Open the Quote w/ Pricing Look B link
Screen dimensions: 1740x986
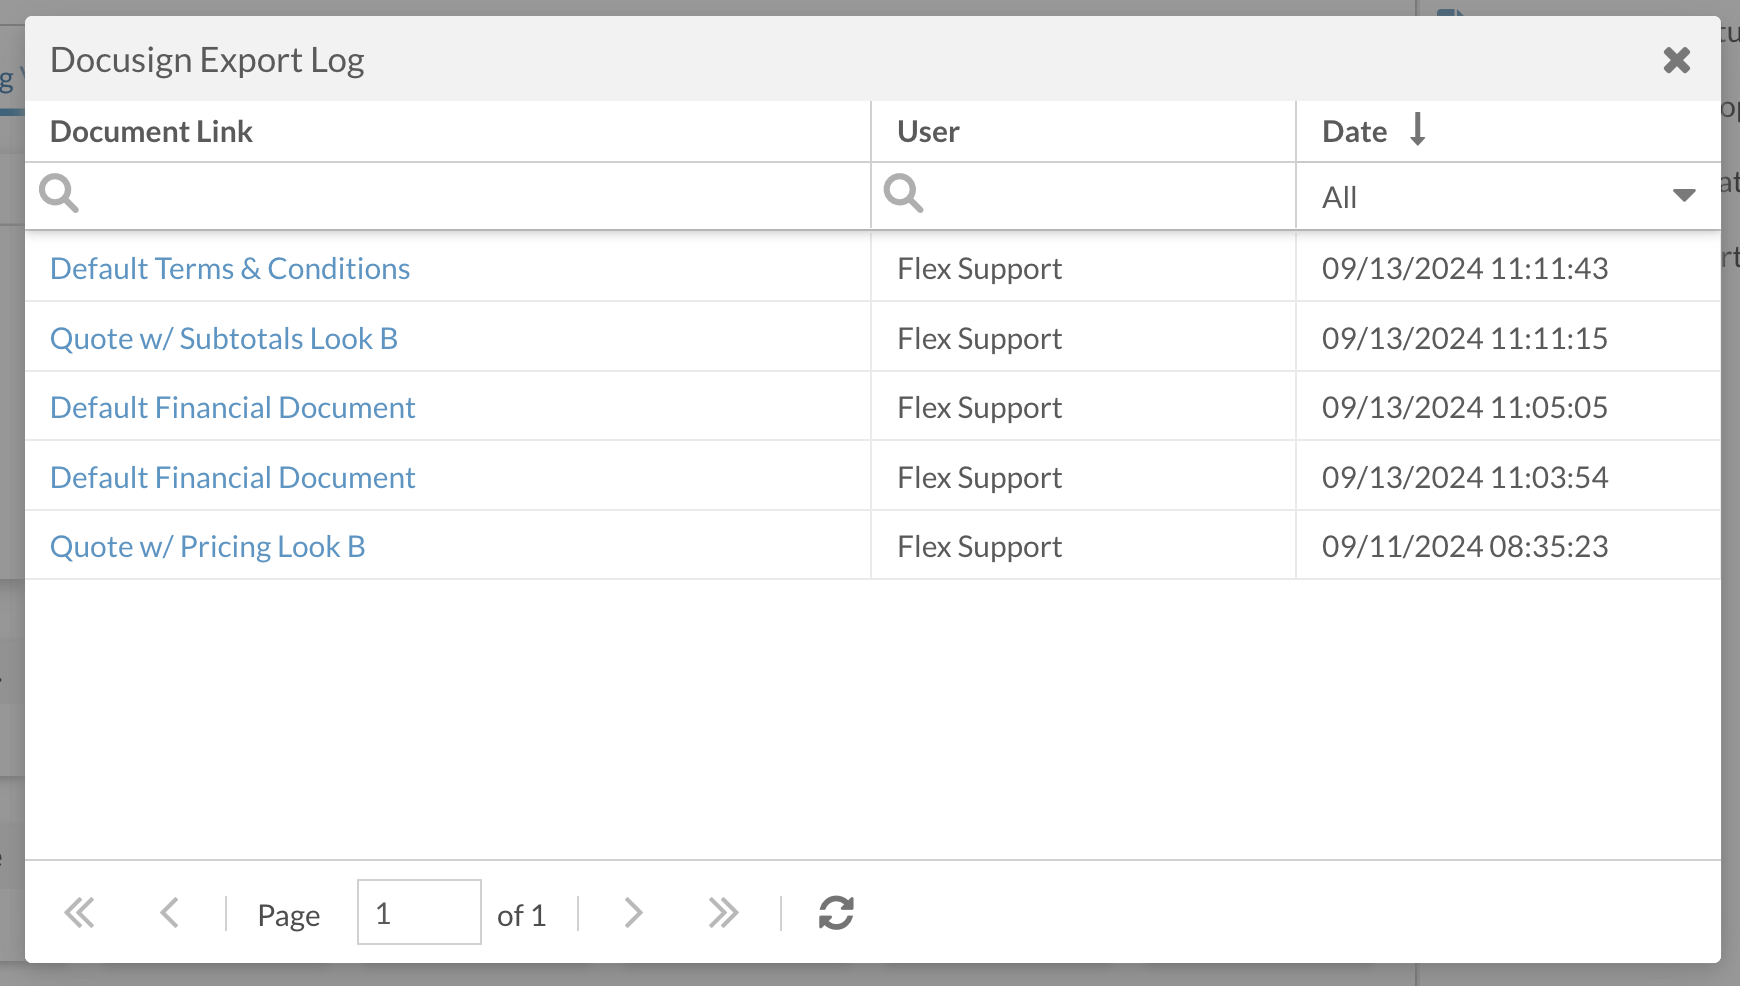coord(208,546)
